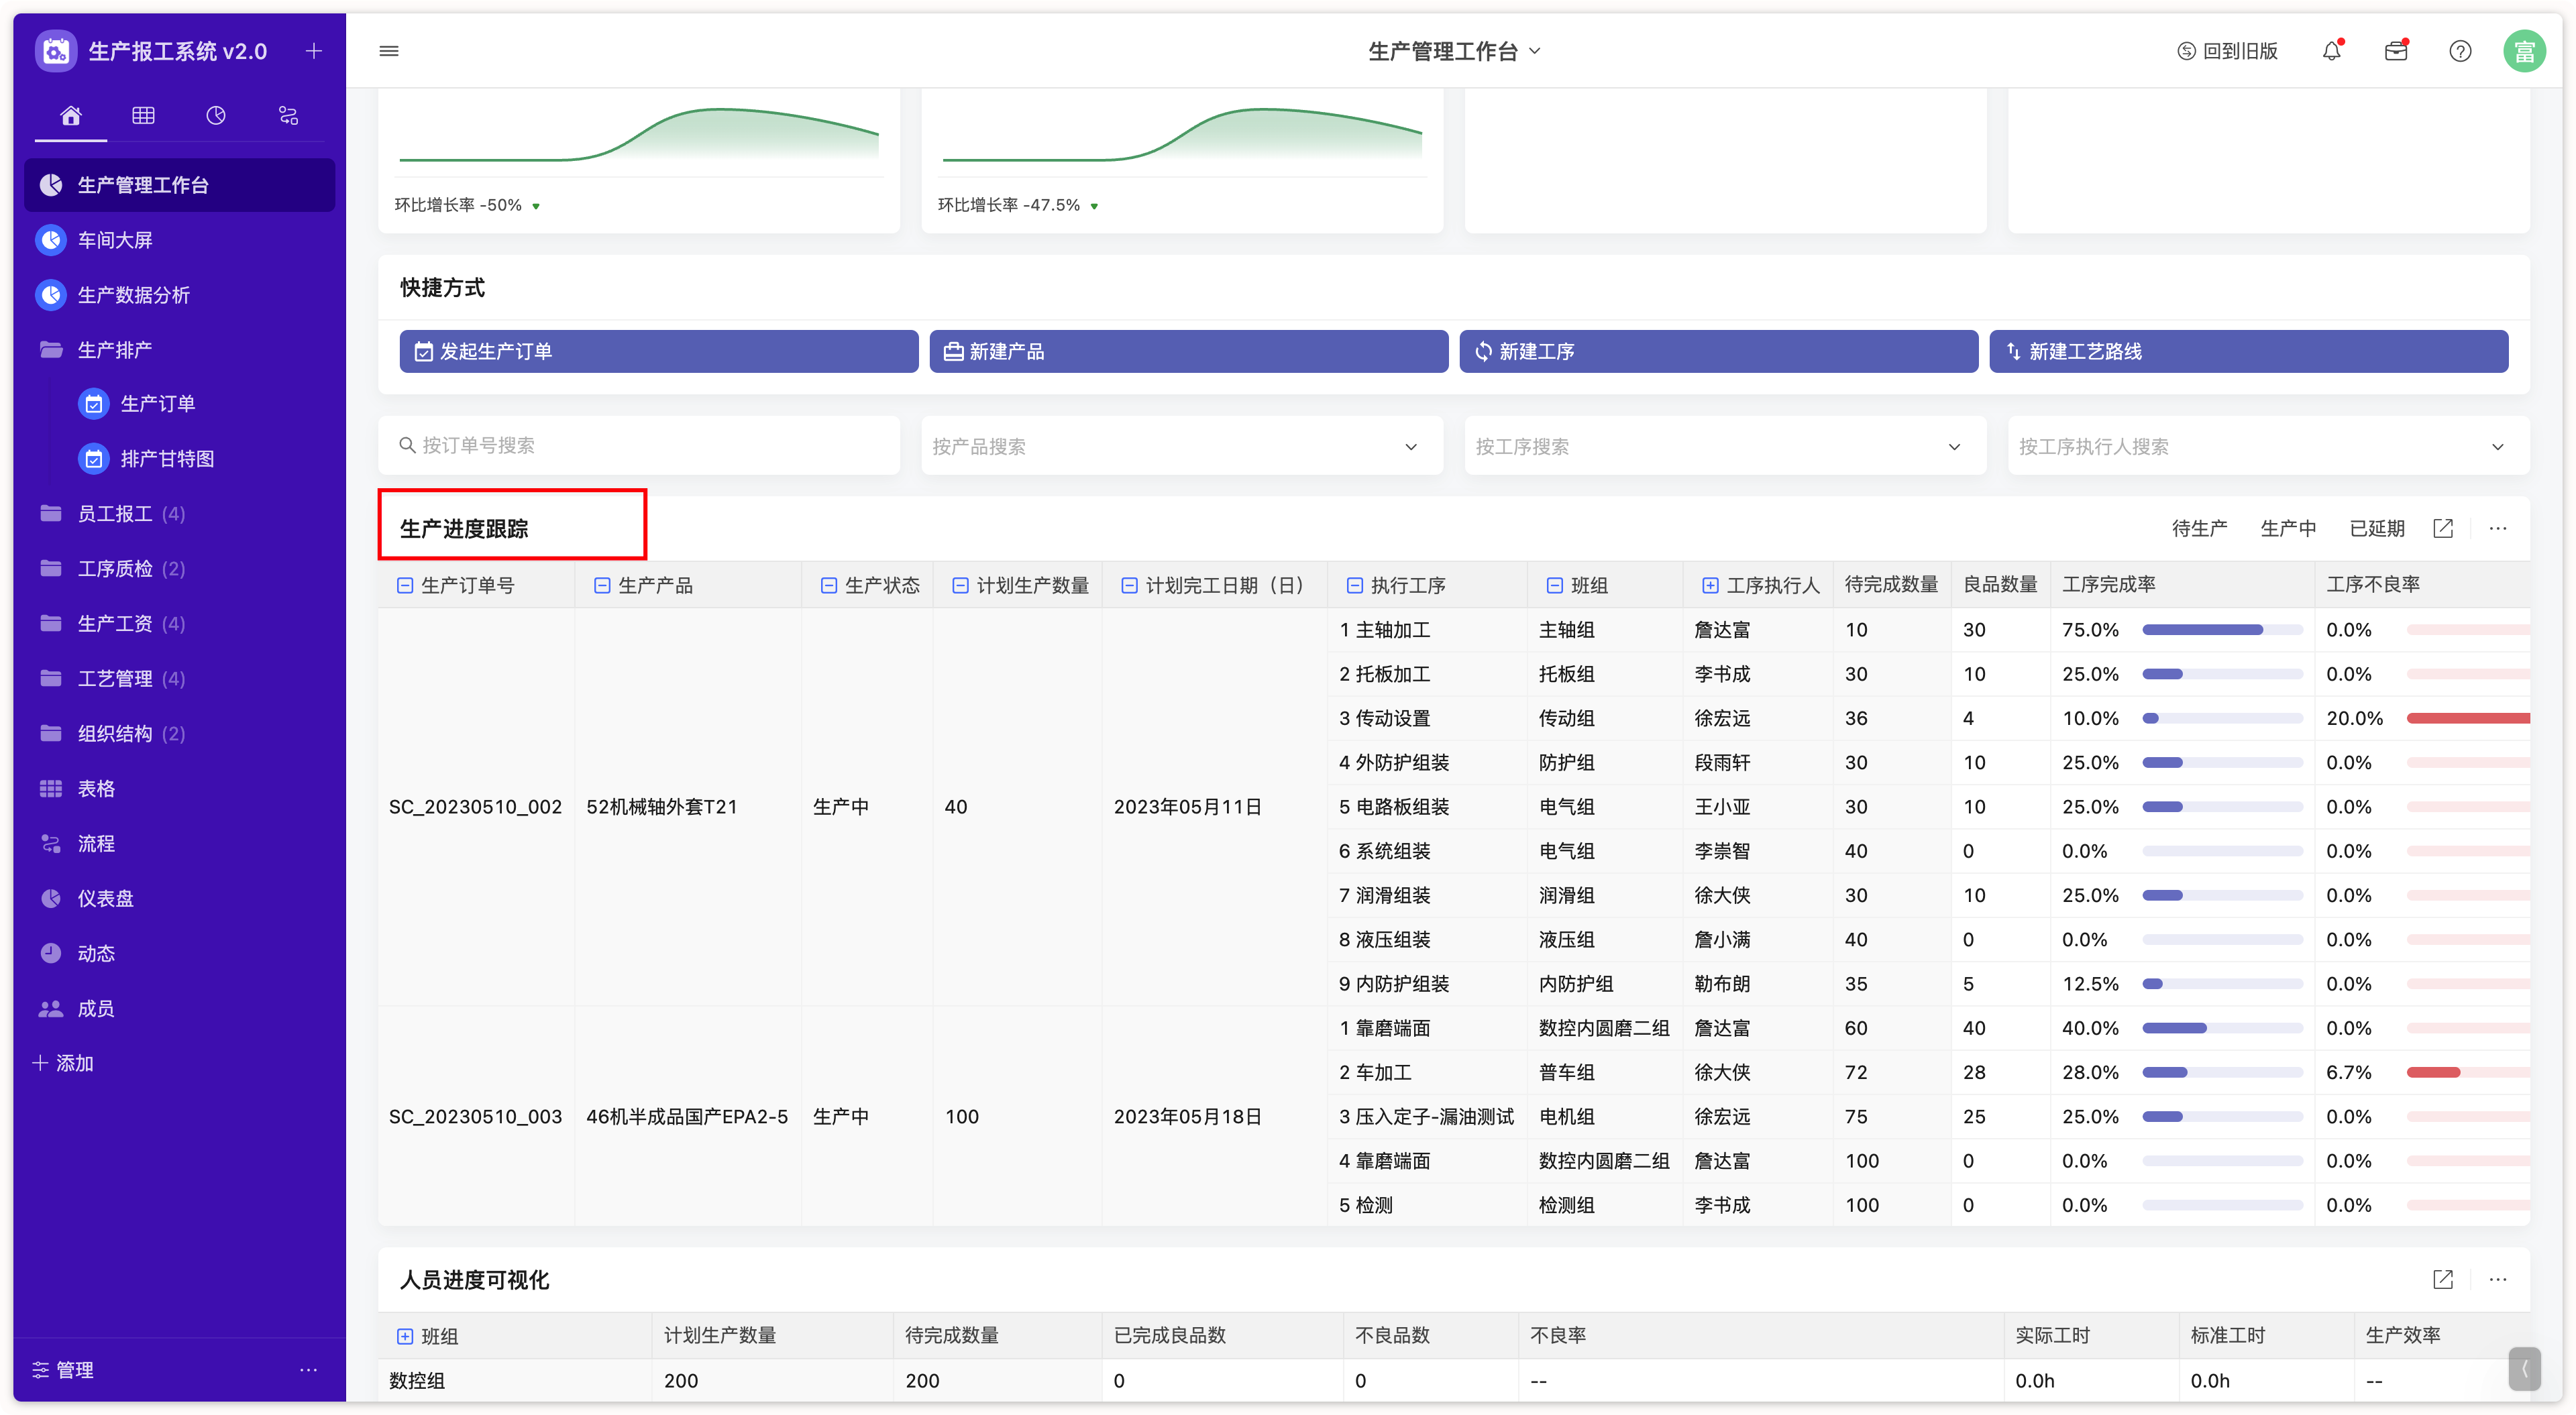Viewport: 2576px width, 1415px height.
Task: Switch to the table grid icon tab
Action: [143, 116]
